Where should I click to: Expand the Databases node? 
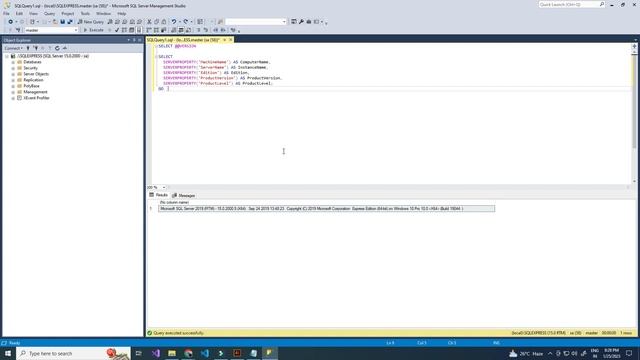point(13,62)
